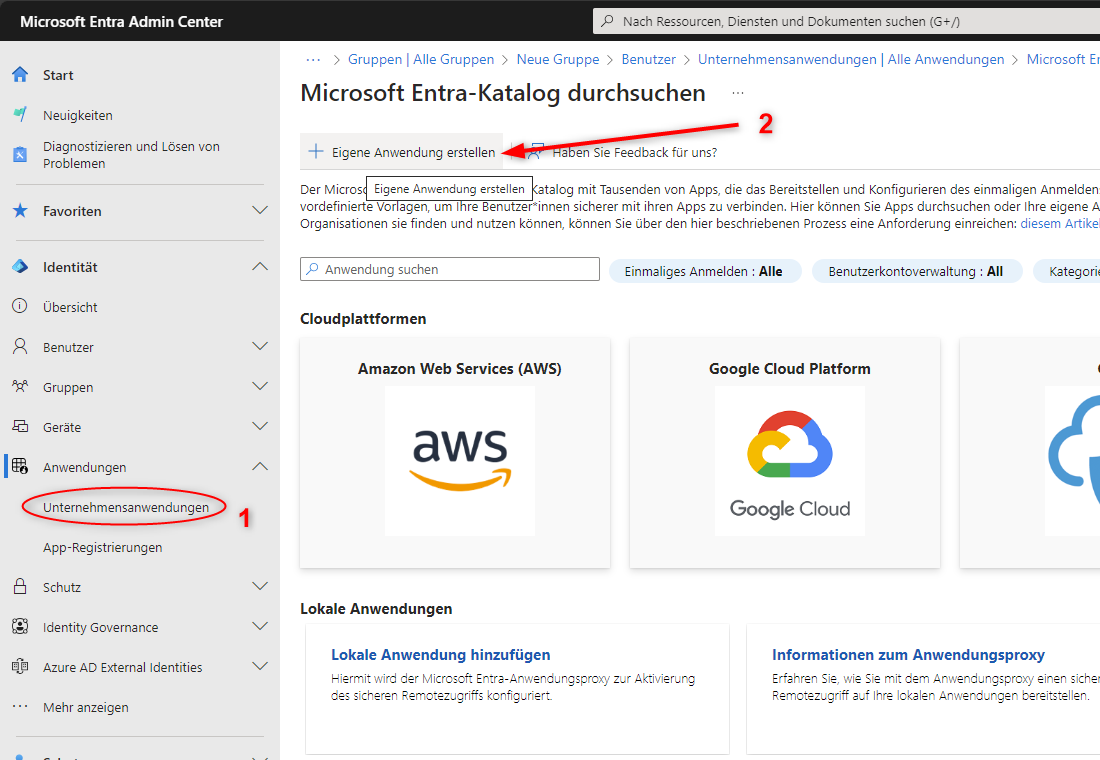Screen dimensions: 1100x760
Task: Click the Benutzer person icon
Action: [20, 347]
